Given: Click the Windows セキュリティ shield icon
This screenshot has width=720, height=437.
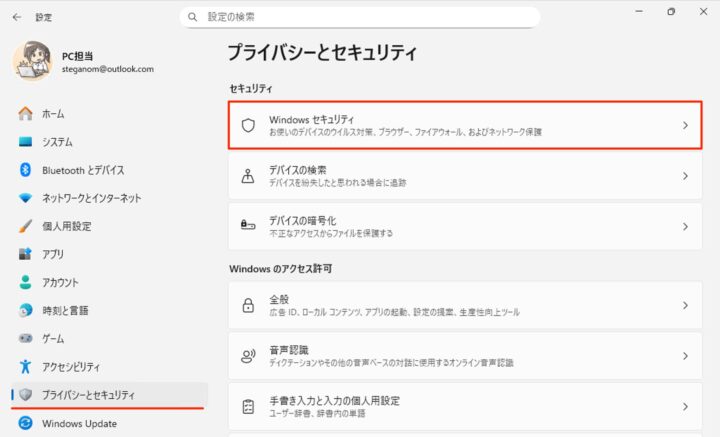Looking at the screenshot, I should pyautogui.click(x=248, y=125).
